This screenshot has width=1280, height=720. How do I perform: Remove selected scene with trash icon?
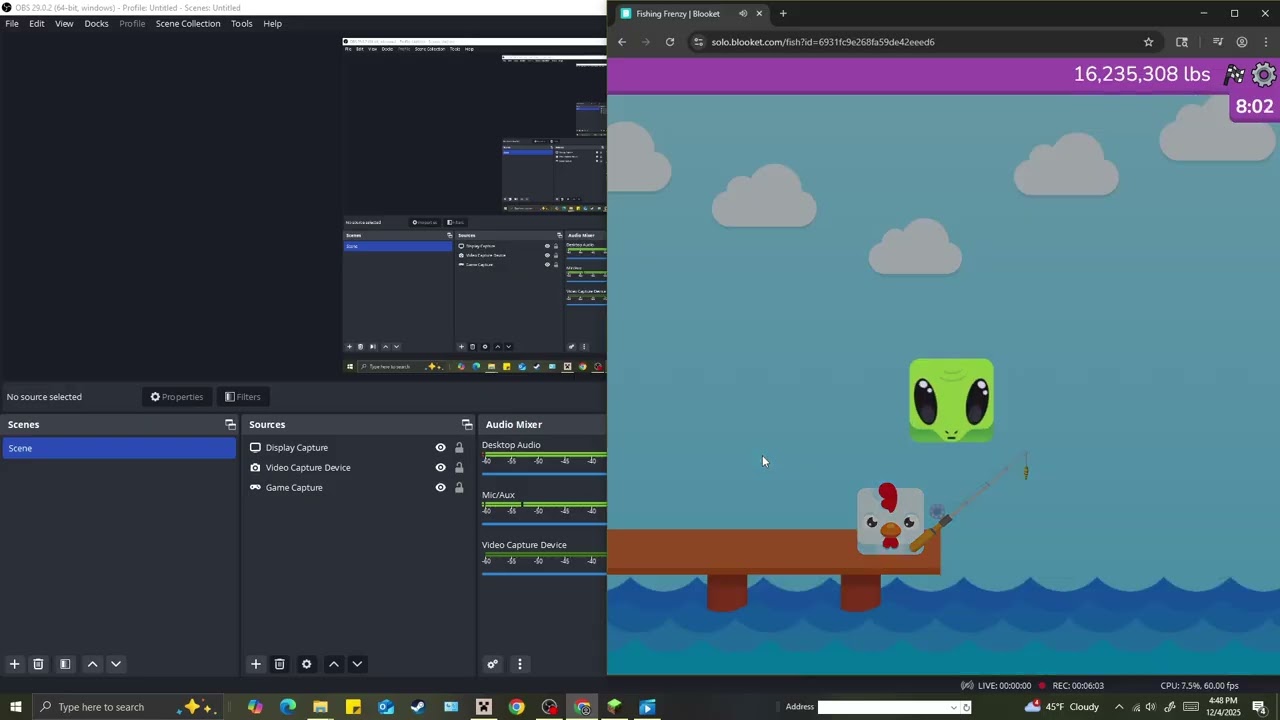[38, 664]
